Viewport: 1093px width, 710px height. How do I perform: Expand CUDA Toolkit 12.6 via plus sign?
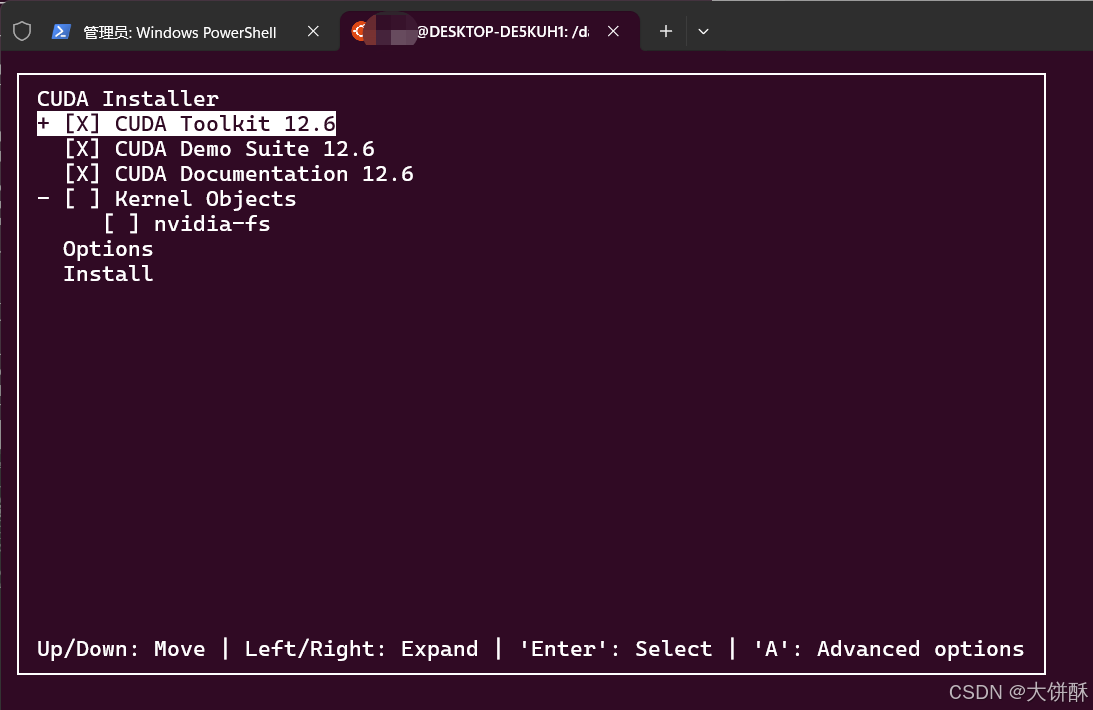[44, 124]
